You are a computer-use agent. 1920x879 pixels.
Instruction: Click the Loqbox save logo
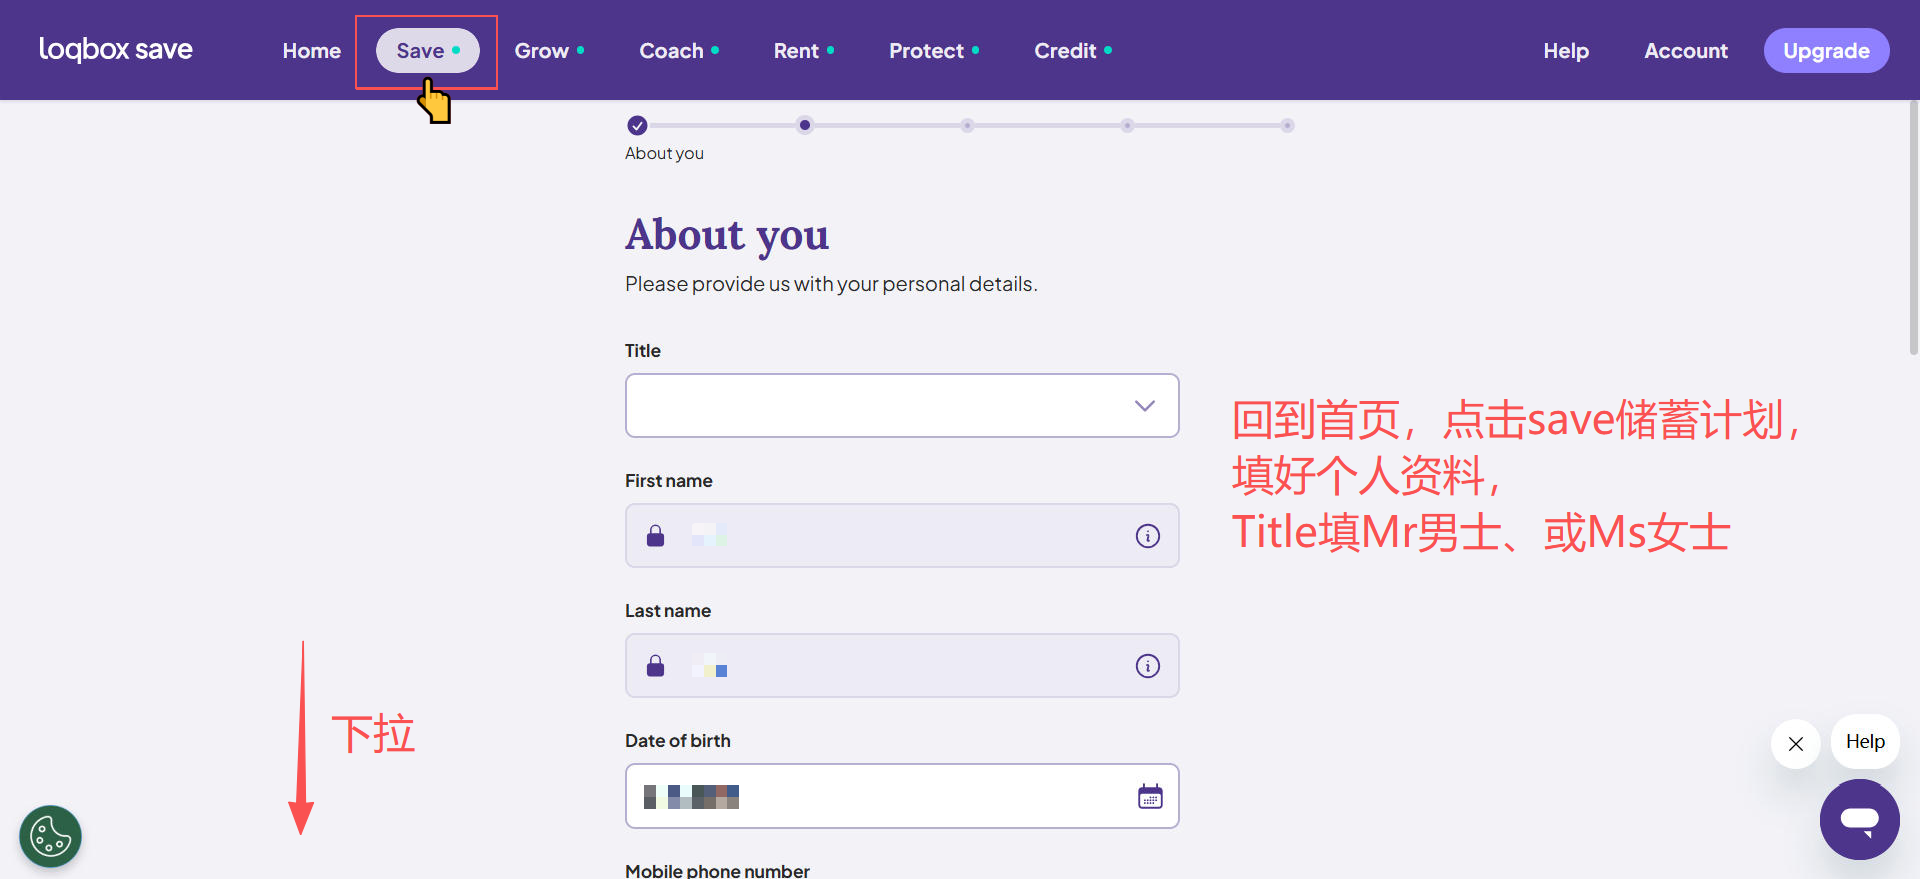pyautogui.click(x=115, y=50)
